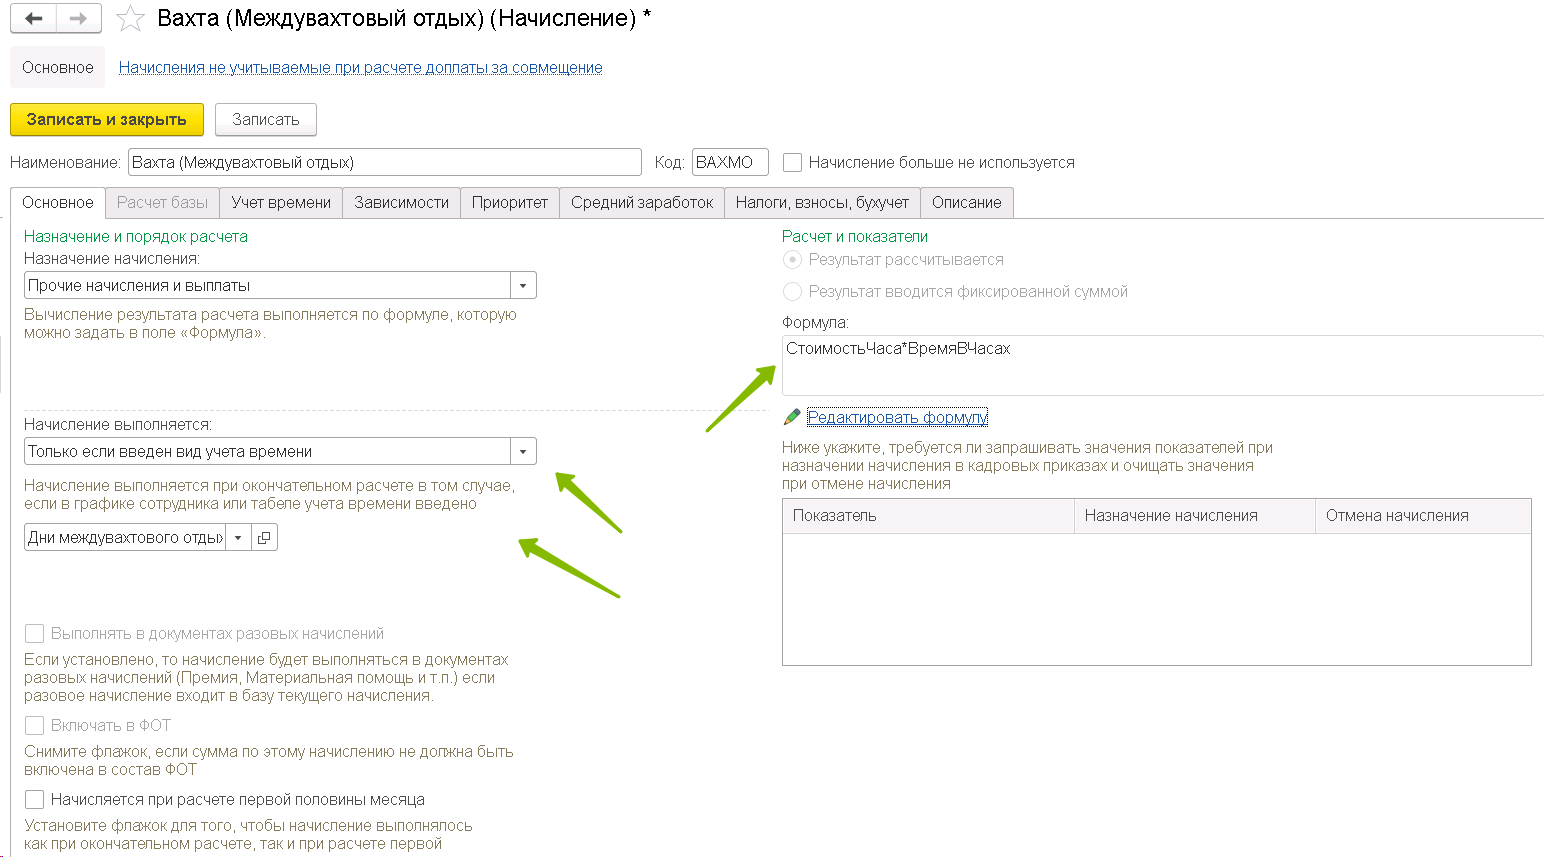Screen dimensions: 1544x857
Task: Click the pencil icon next to formula link
Action: point(792,417)
